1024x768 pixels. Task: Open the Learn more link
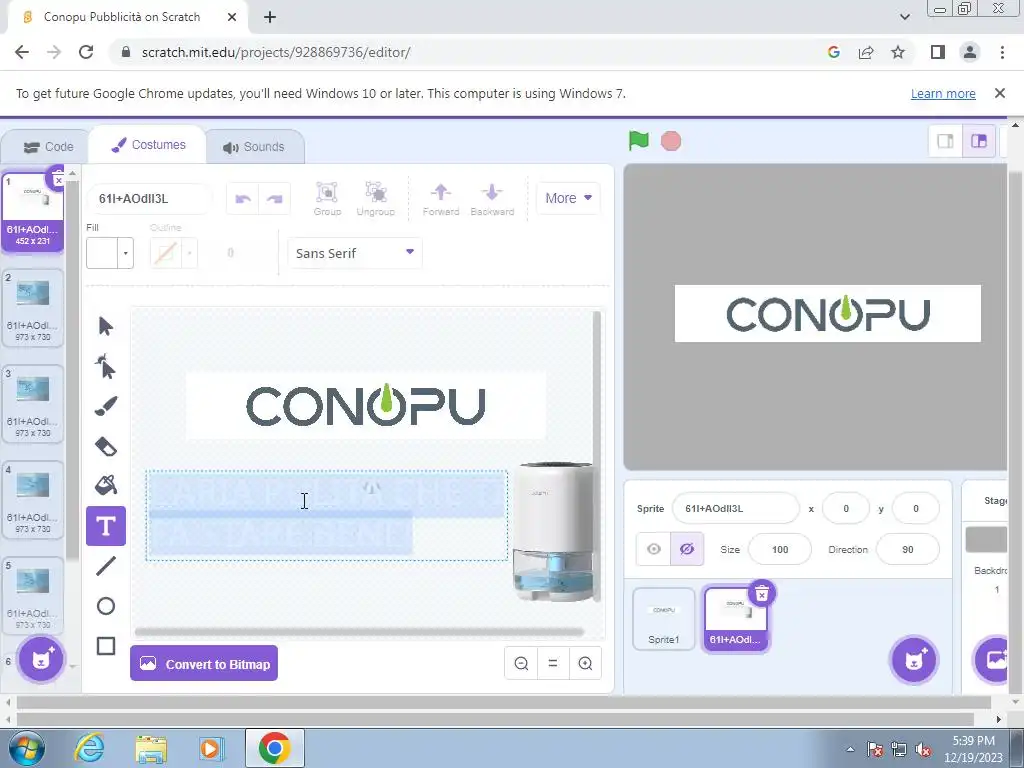coord(943,93)
